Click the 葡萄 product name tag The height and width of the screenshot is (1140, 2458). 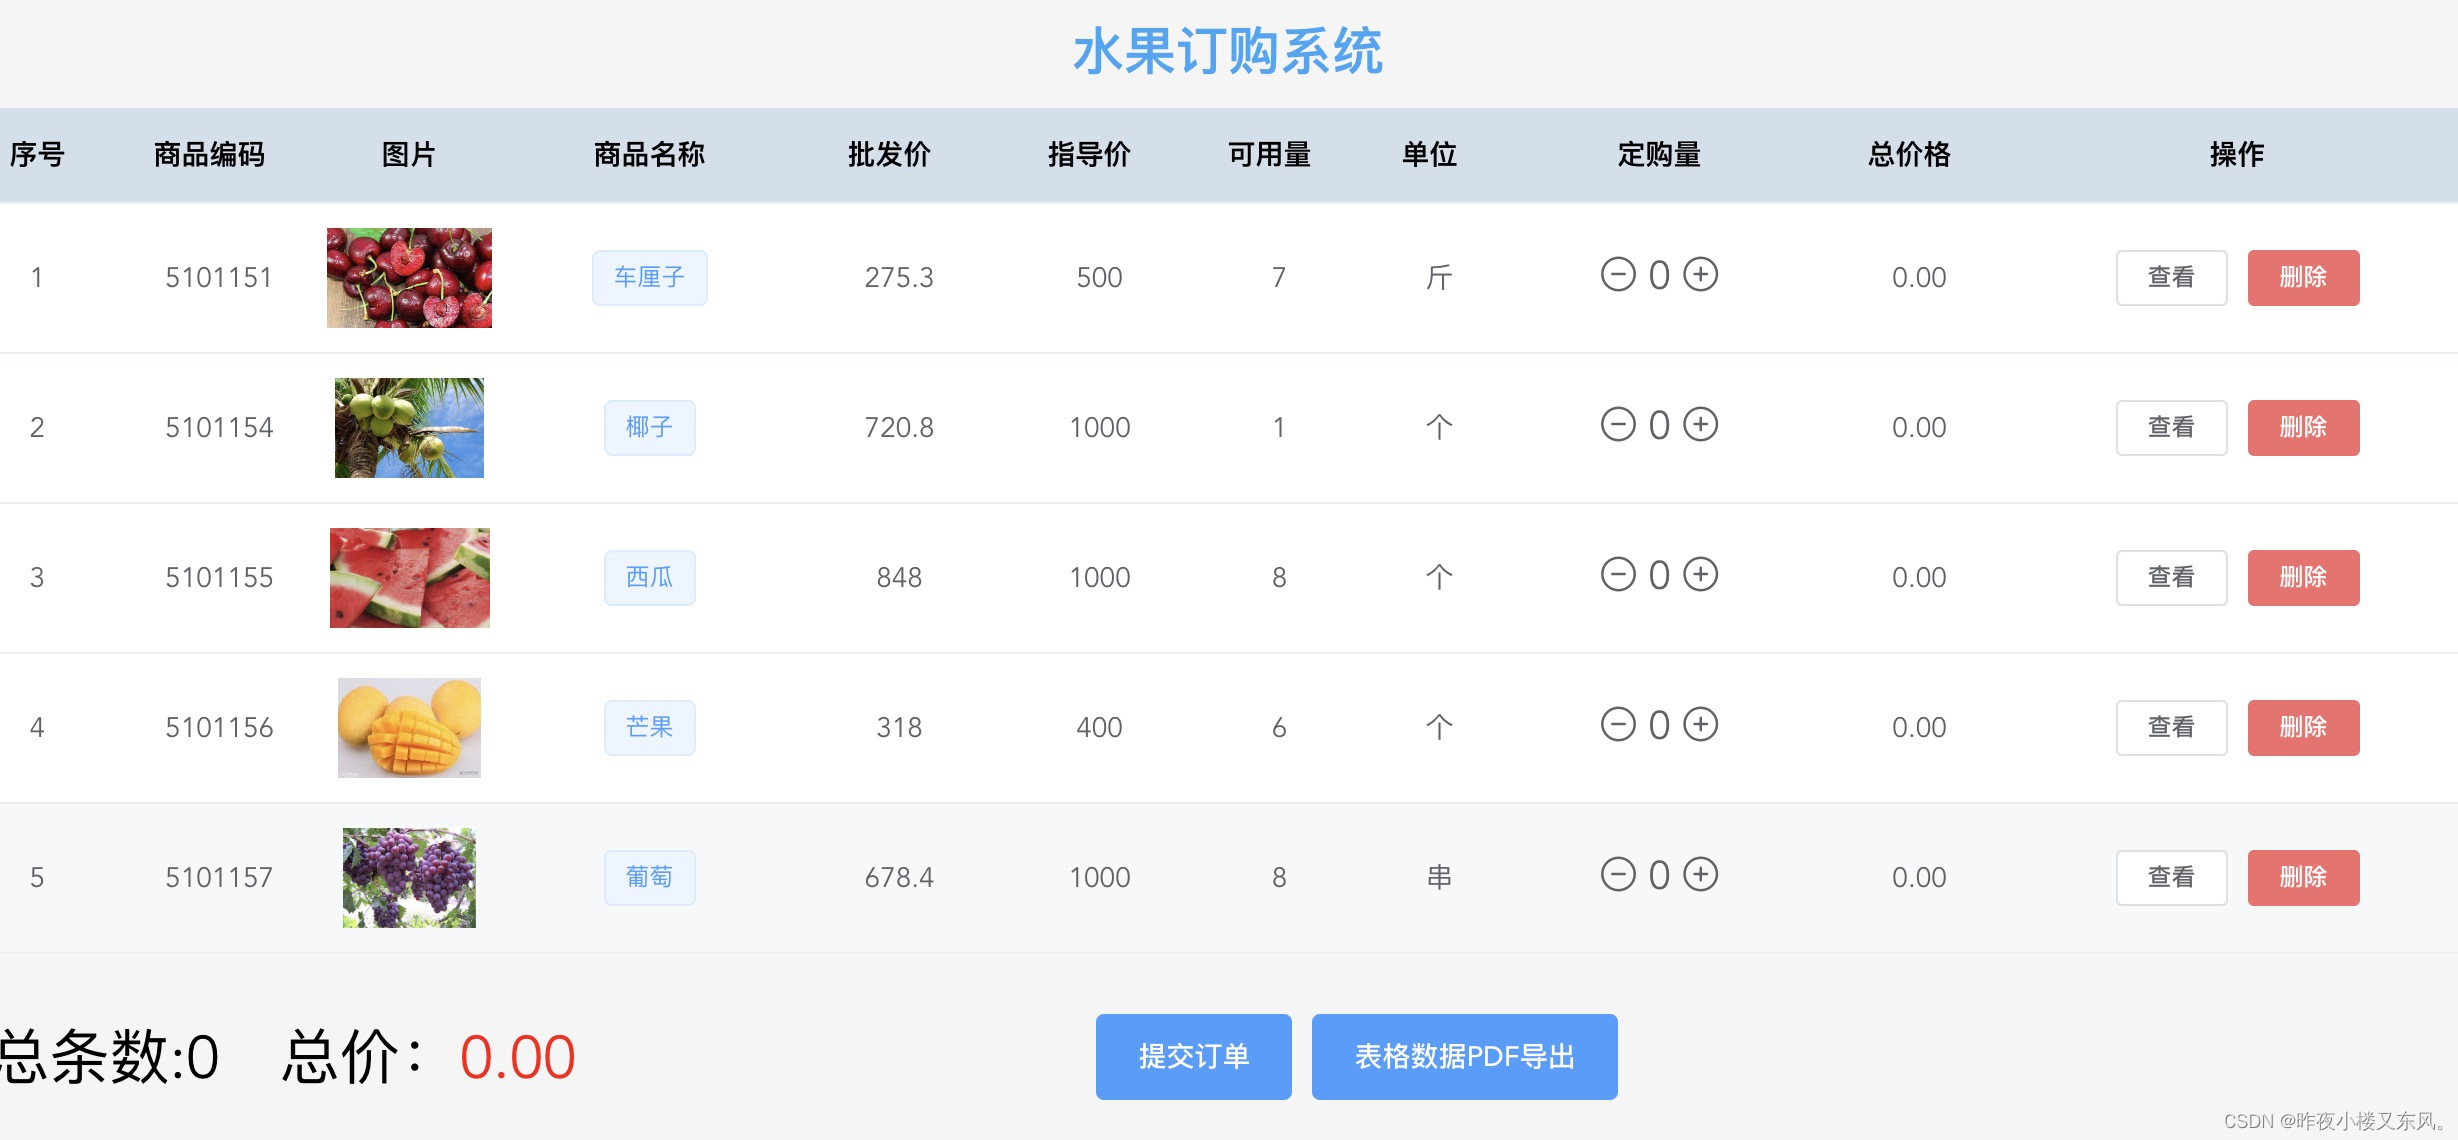[x=649, y=877]
